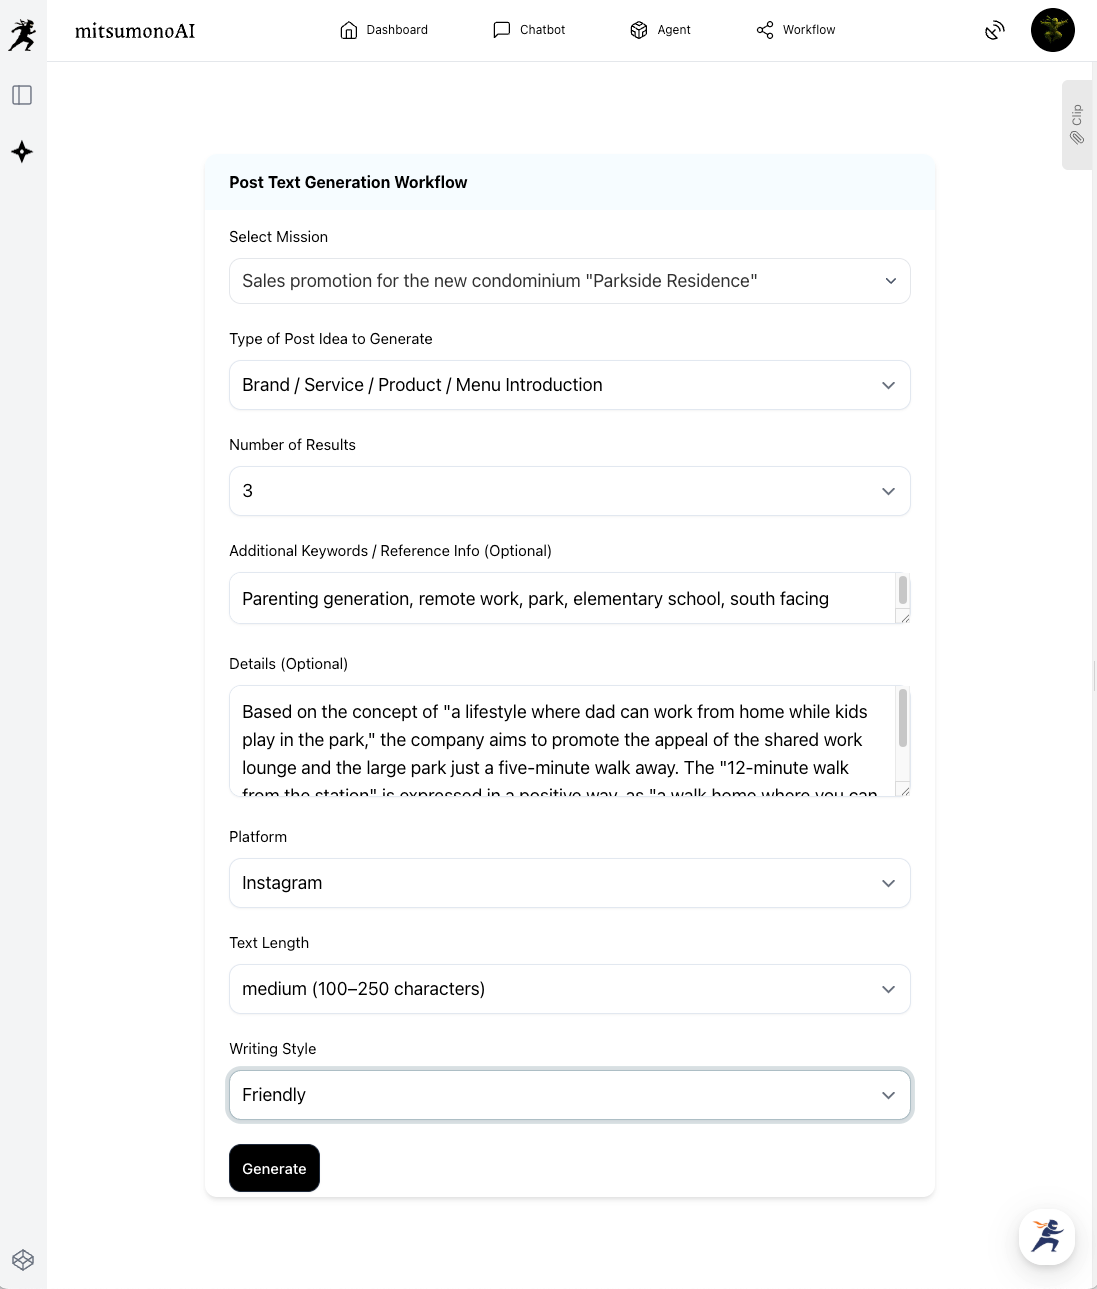
Task: Change the Number of Results dropdown
Action: pyautogui.click(x=569, y=491)
